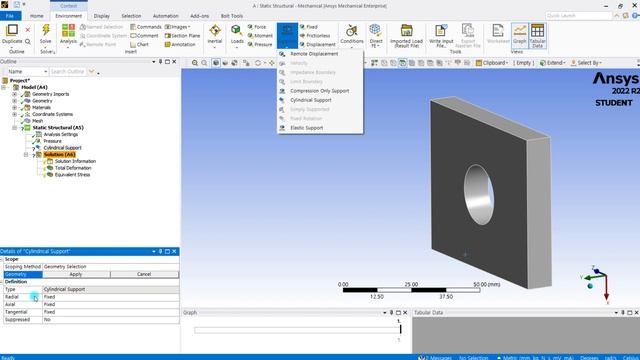Click the Solve lightning bolt icon
Screen dimensions: 640x360
(x=46, y=31)
